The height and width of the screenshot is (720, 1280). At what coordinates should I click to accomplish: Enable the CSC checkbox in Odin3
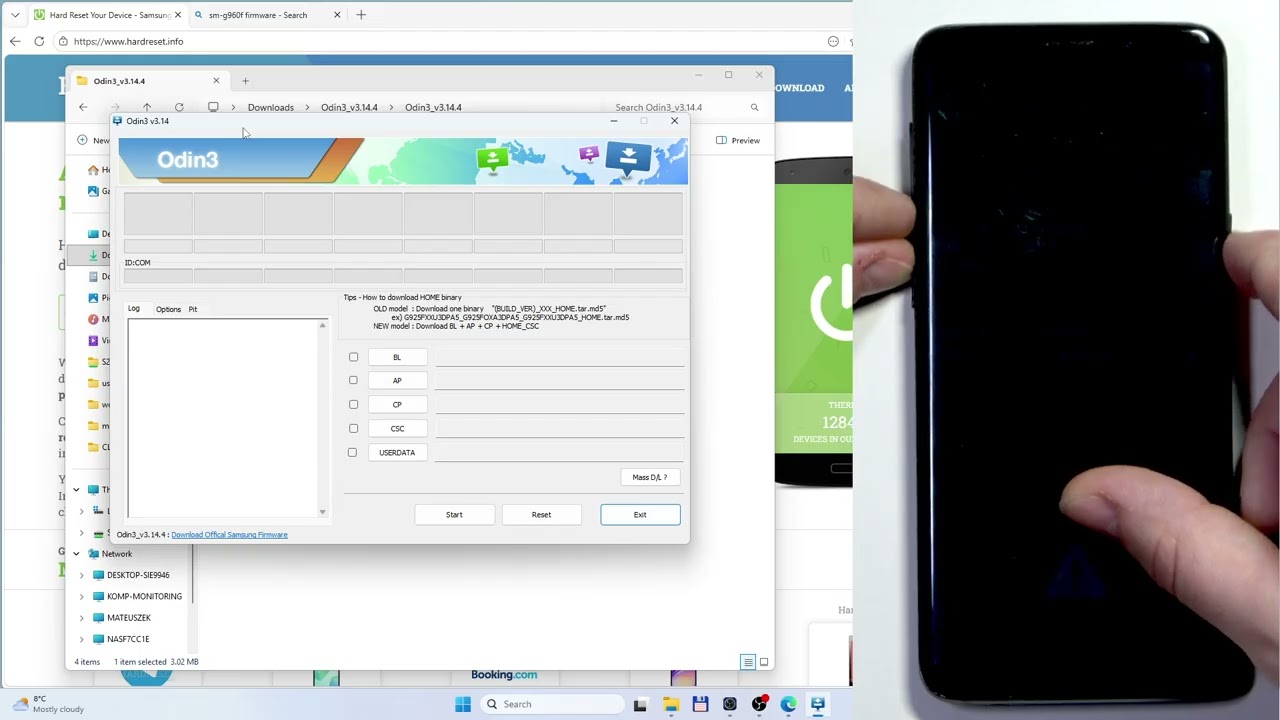tap(353, 428)
